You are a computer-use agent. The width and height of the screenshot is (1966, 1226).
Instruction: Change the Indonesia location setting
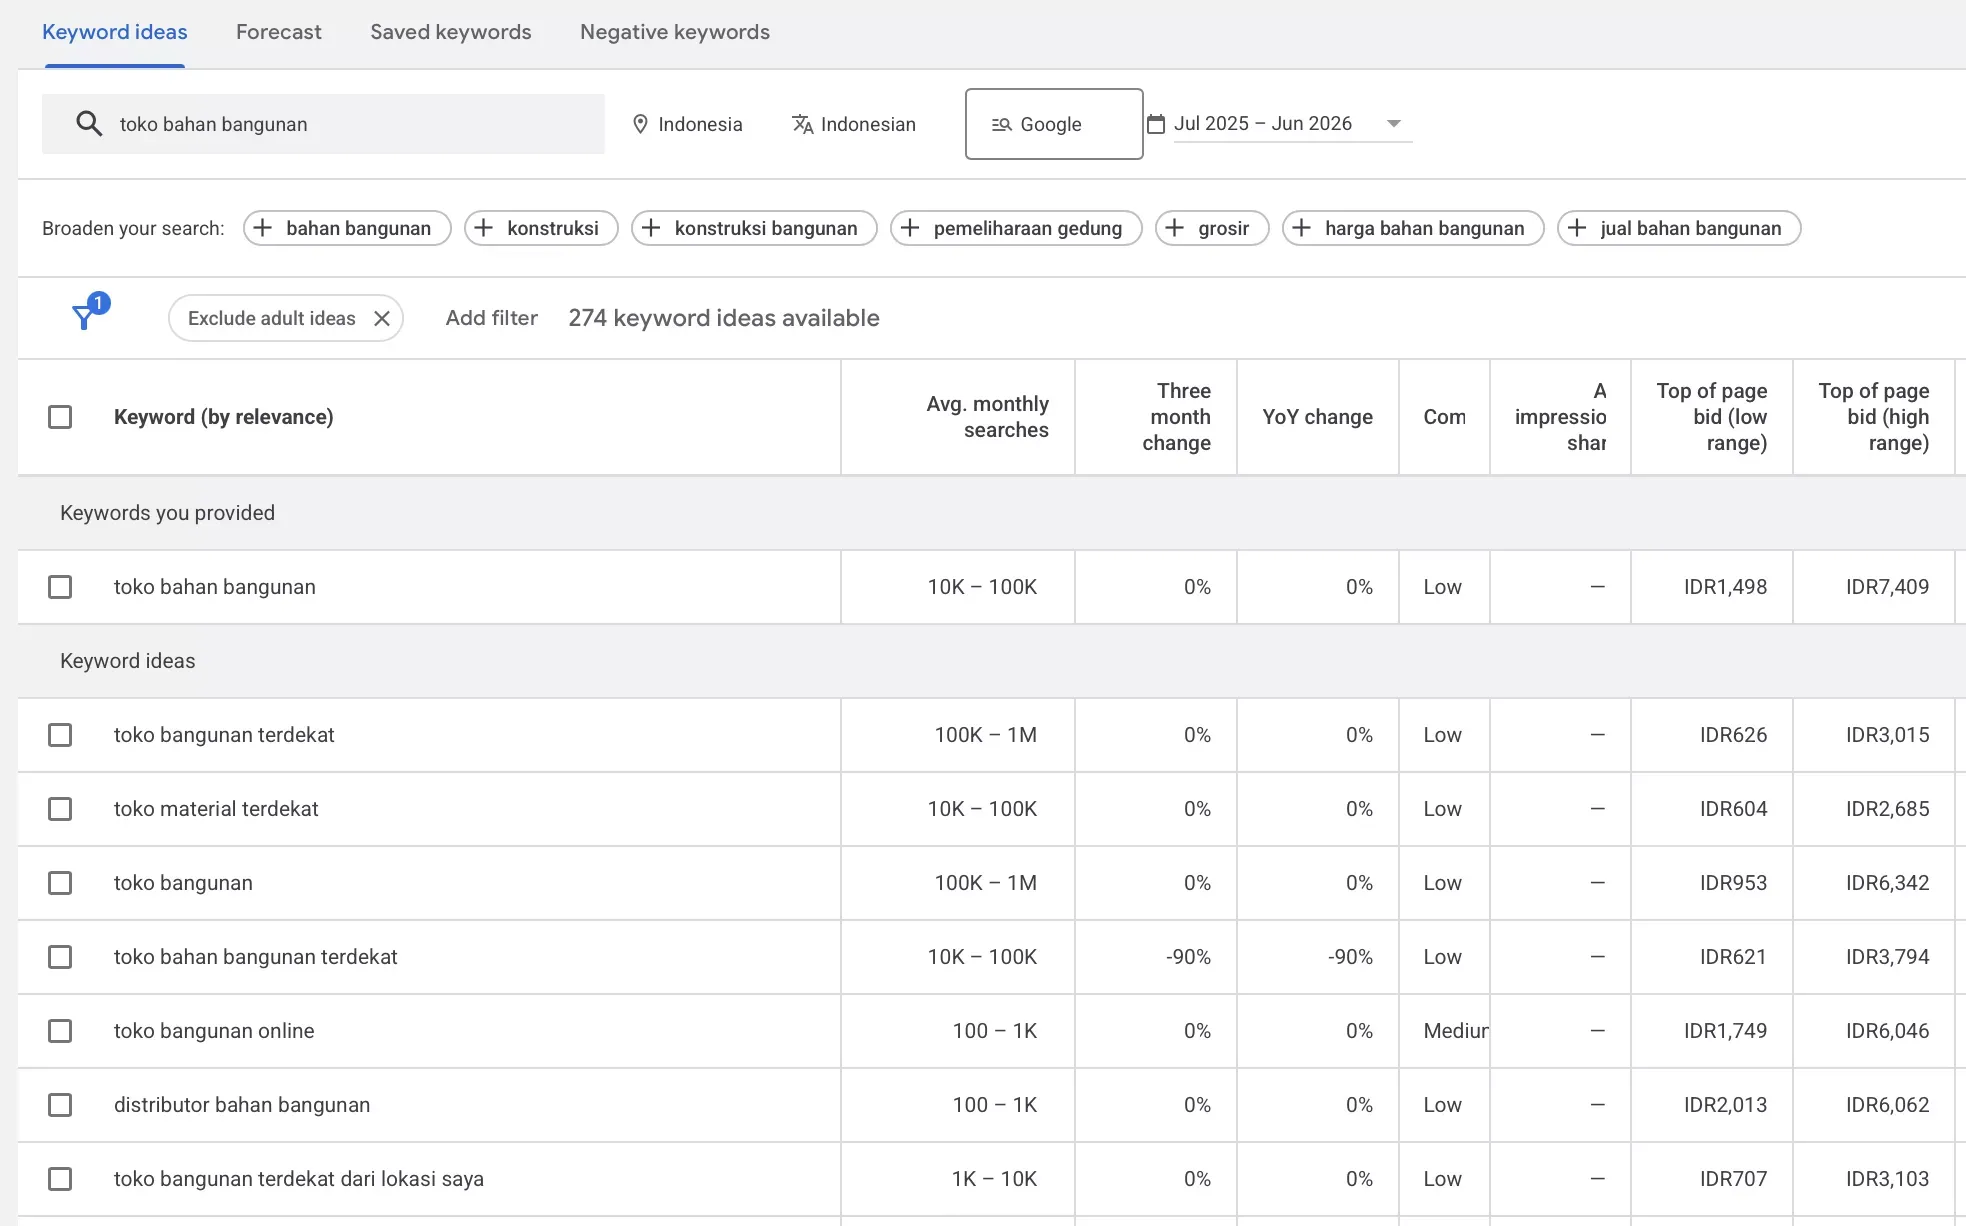click(x=688, y=124)
